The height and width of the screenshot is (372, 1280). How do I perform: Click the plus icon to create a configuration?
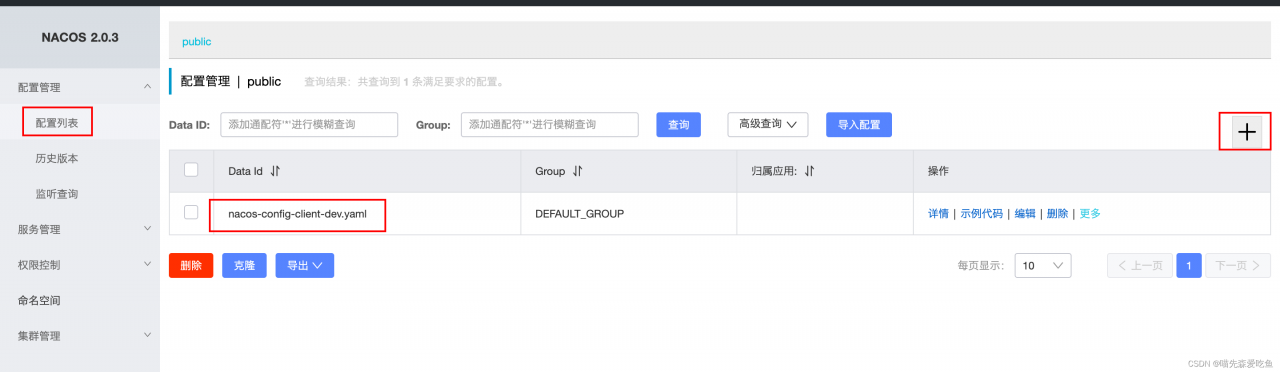pyautogui.click(x=1246, y=132)
